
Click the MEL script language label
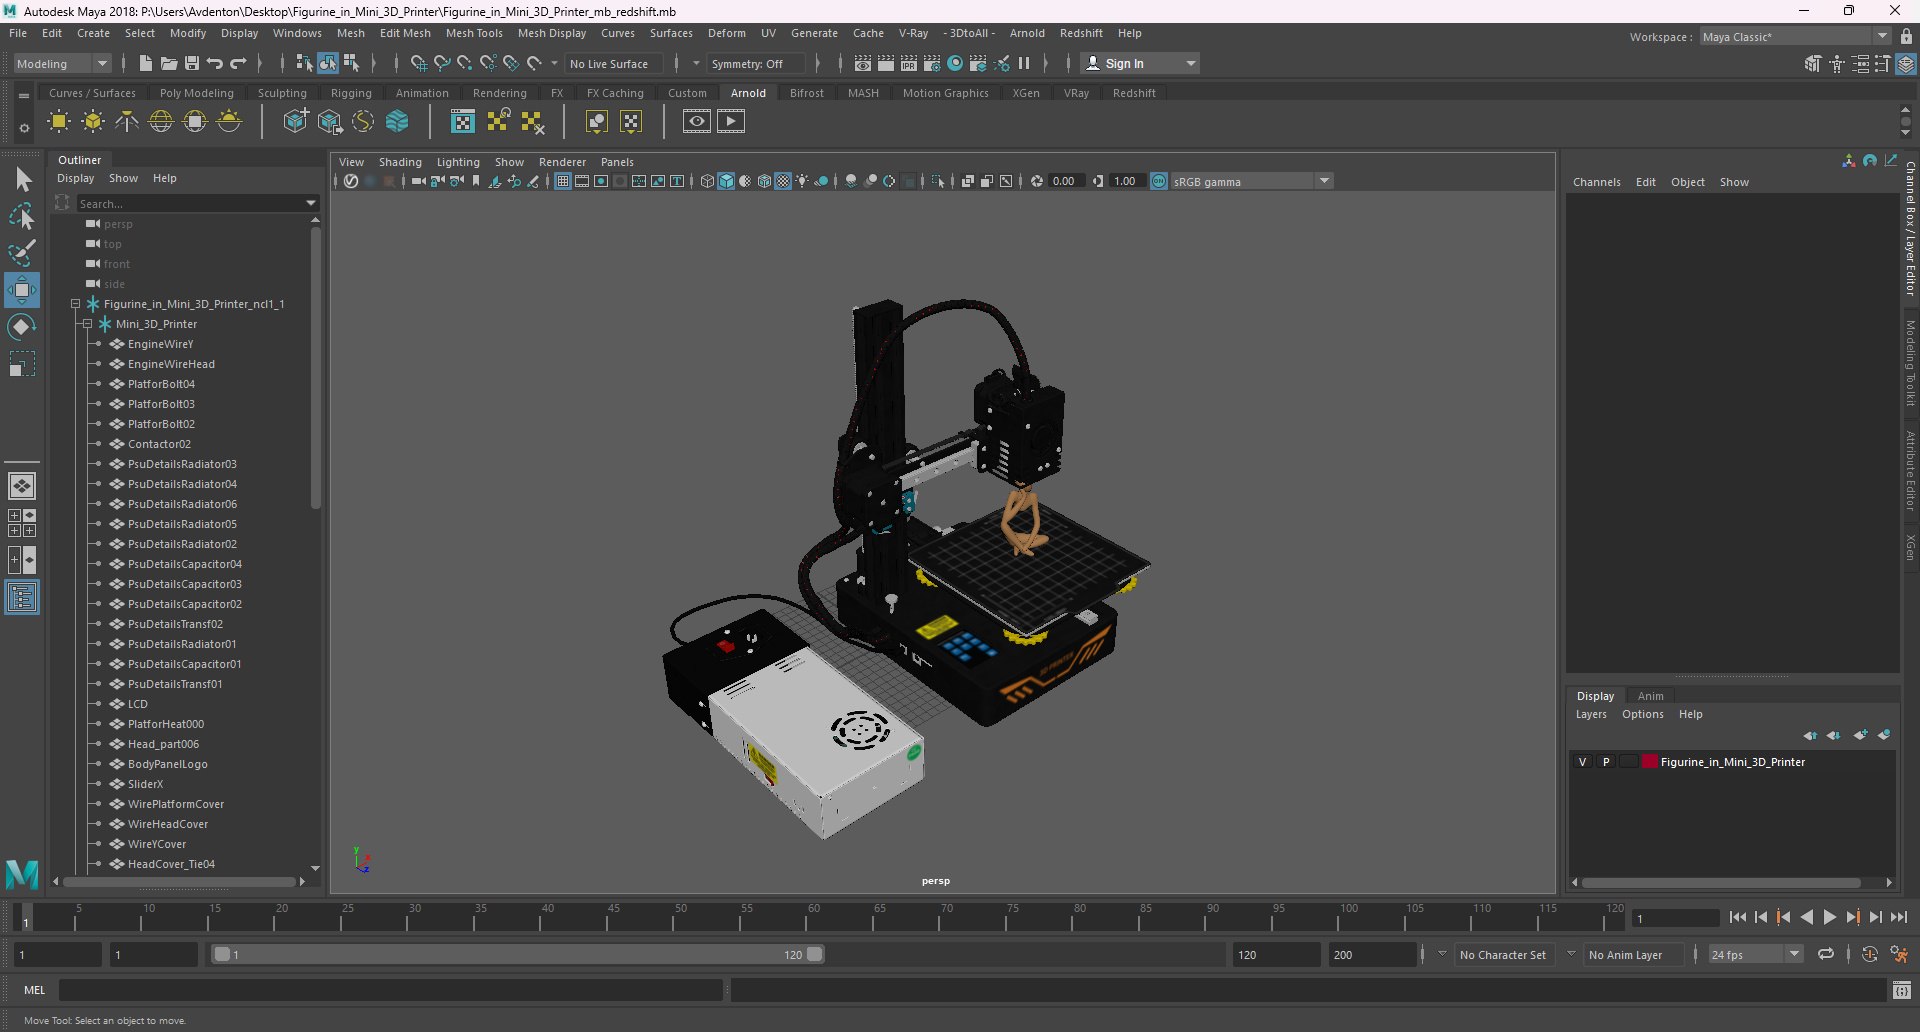[x=35, y=990]
